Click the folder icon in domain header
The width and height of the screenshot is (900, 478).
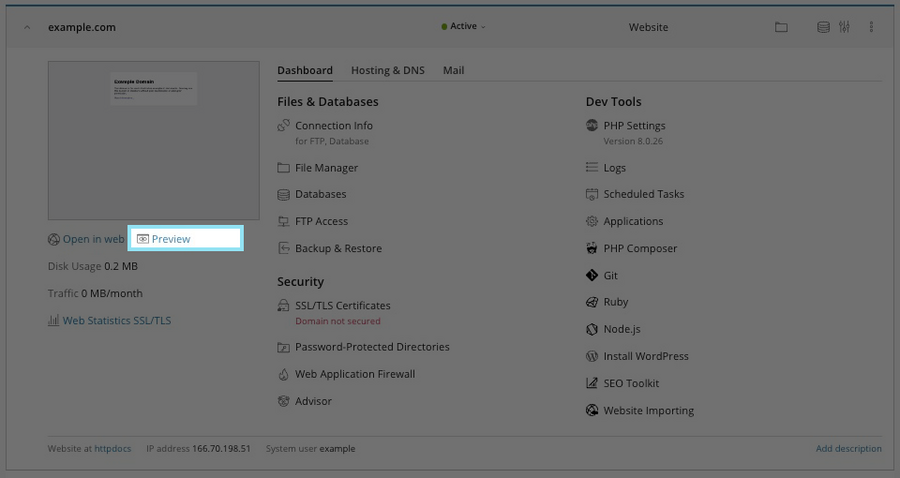pyautogui.click(x=781, y=27)
